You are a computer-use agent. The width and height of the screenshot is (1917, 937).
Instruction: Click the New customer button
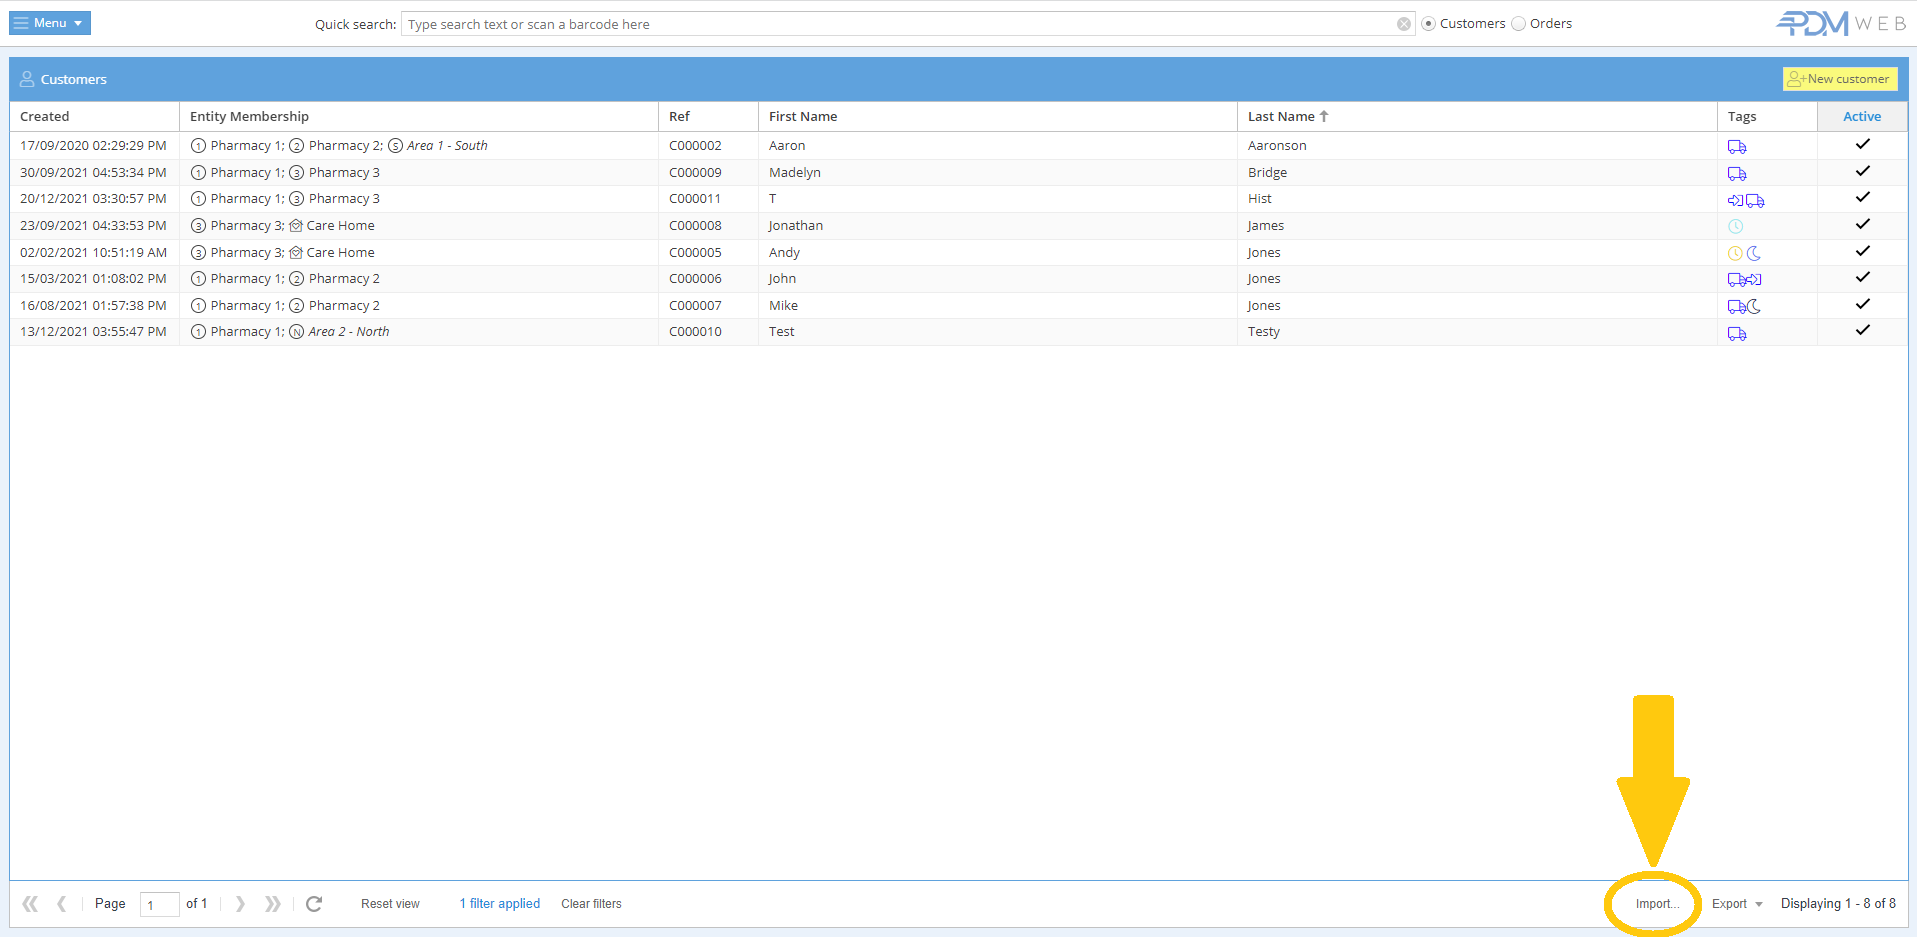coord(1840,79)
